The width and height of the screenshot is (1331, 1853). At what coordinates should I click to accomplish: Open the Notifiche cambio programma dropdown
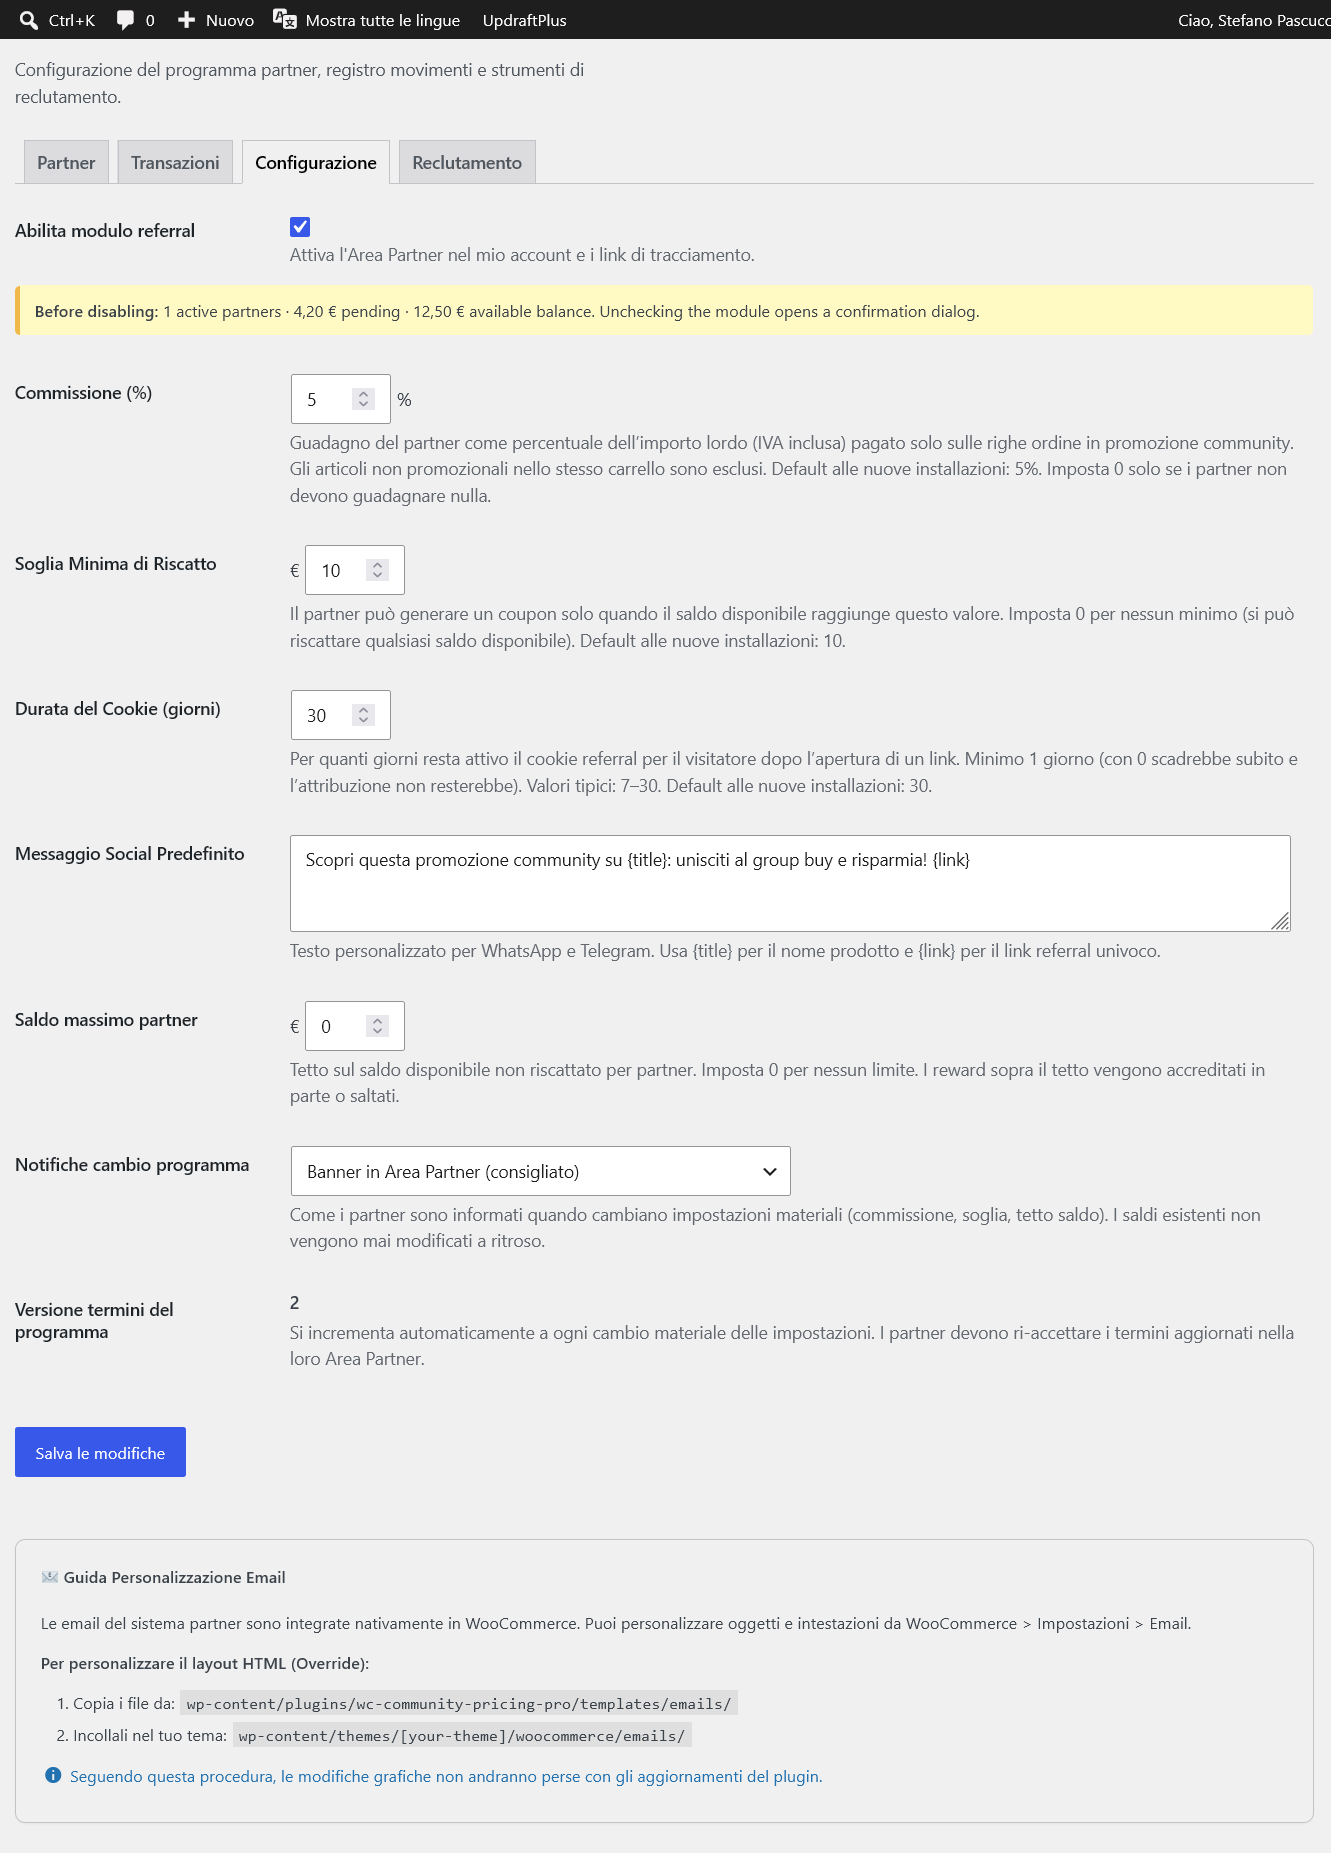click(540, 1171)
